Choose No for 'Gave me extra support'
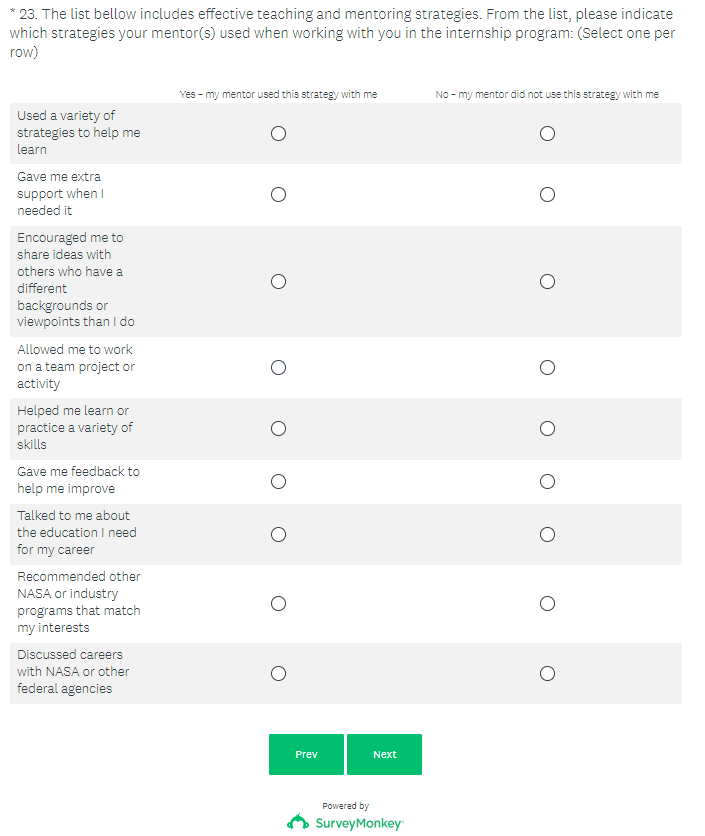This screenshot has height=836, width=705. [547, 194]
